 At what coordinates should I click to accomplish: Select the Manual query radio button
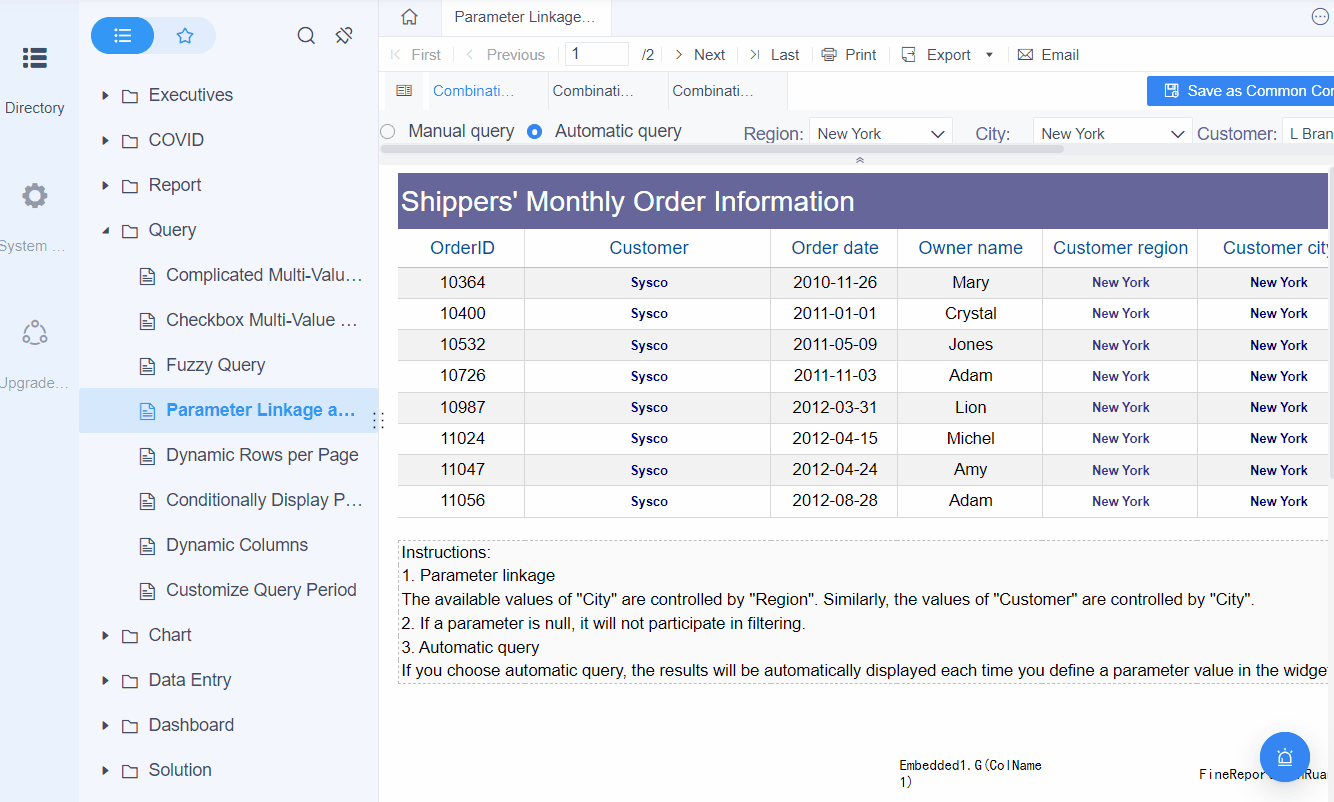[387, 131]
